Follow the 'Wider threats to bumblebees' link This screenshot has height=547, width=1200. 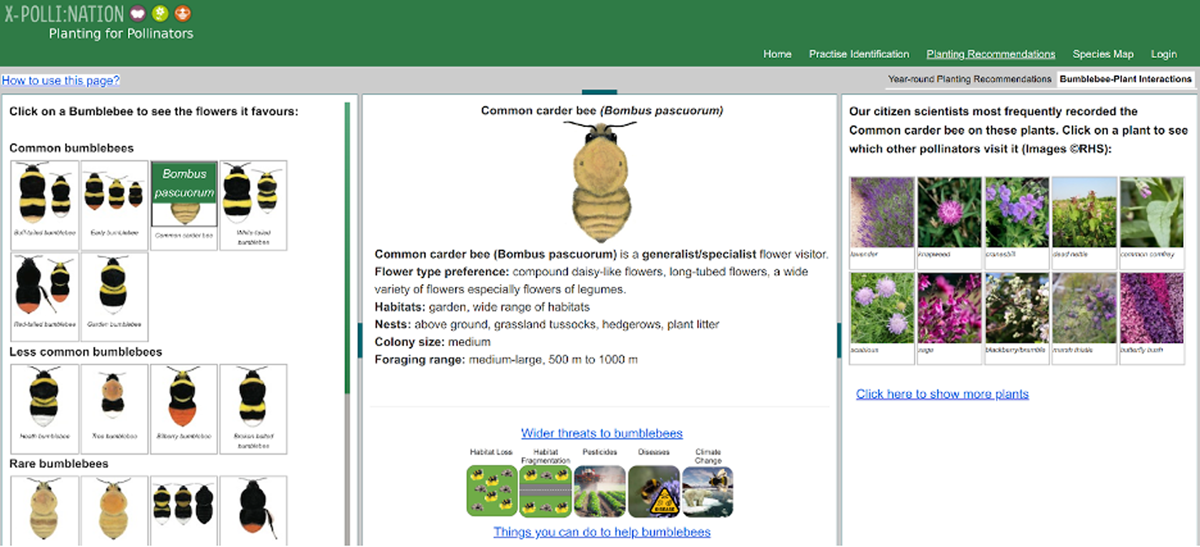point(602,433)
